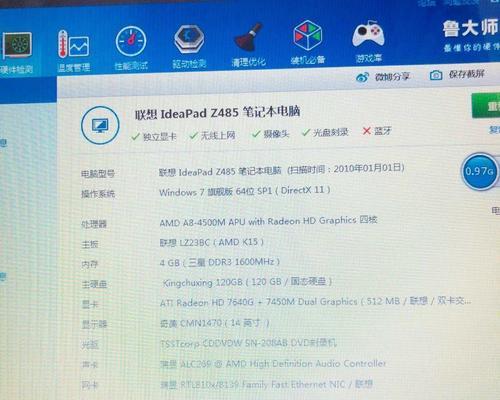Click RTL810x/8139 Family Fast Ethernet value
This screenshot has width=500, height=400.
[266, 385]
